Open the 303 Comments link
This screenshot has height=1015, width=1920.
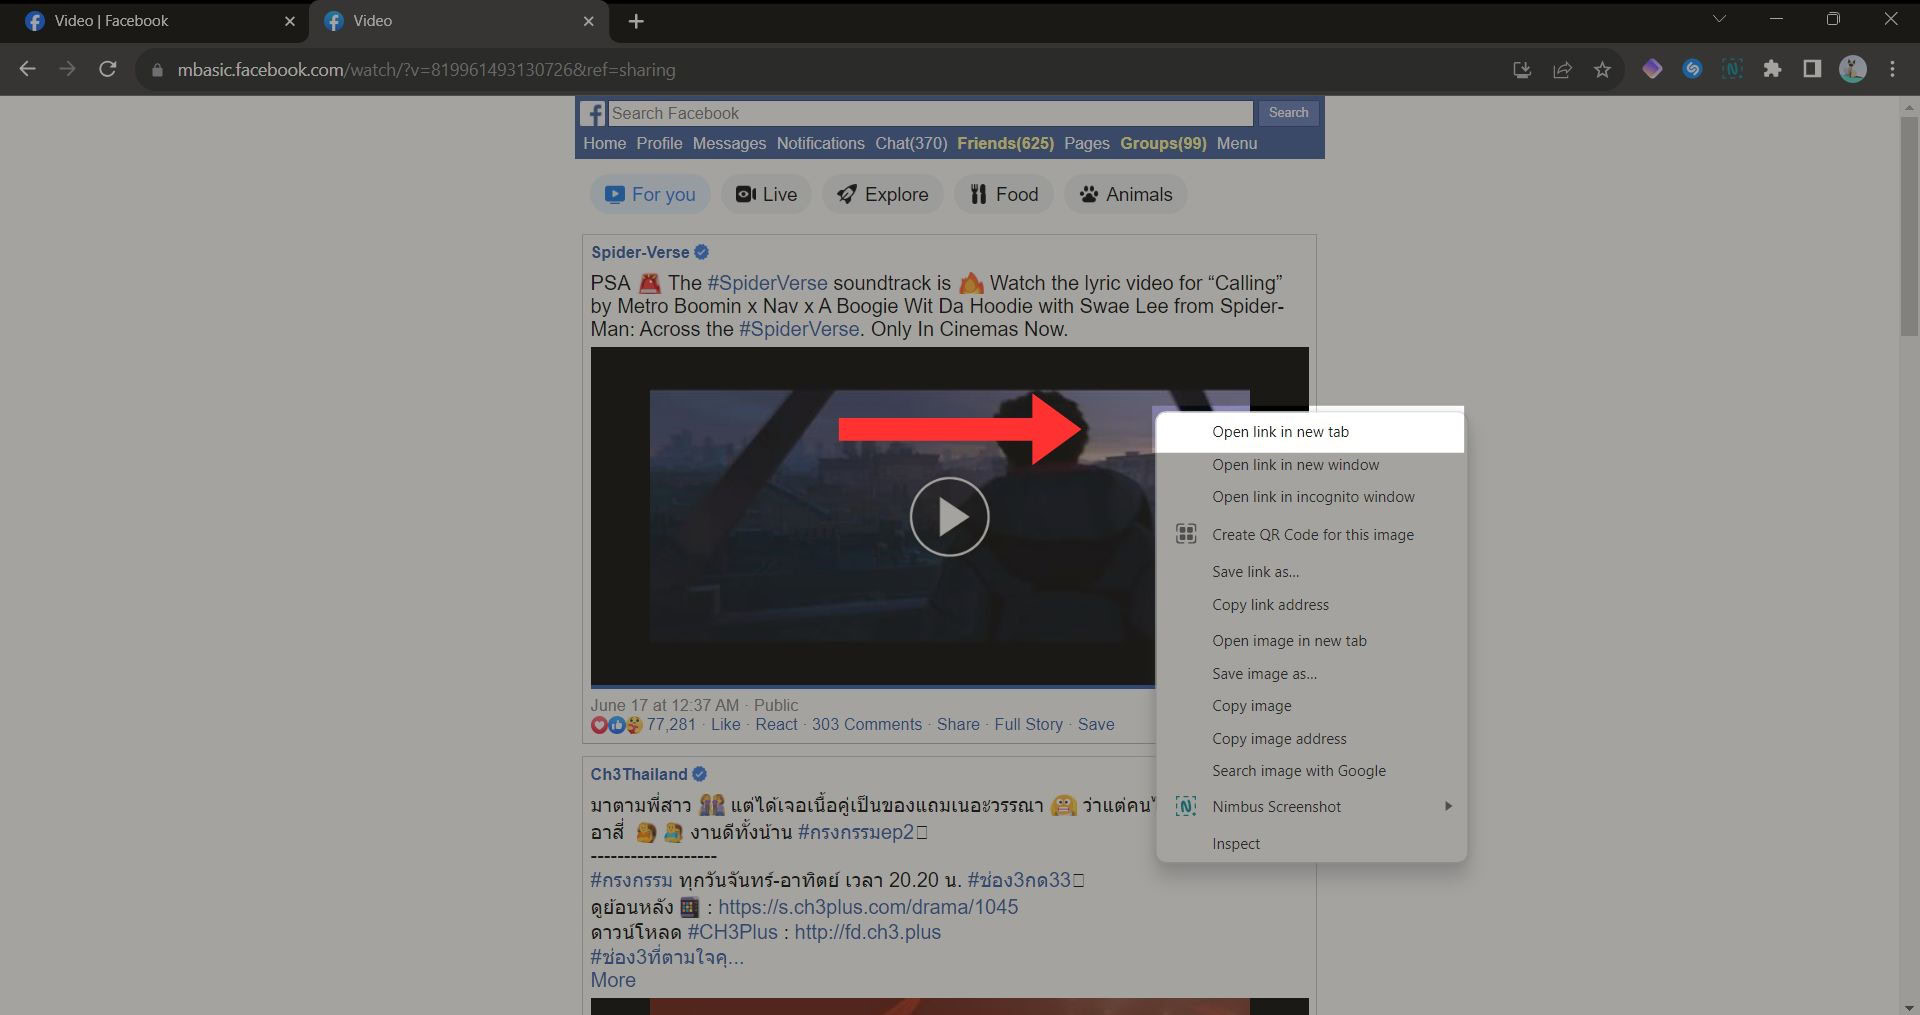point(866,724)
